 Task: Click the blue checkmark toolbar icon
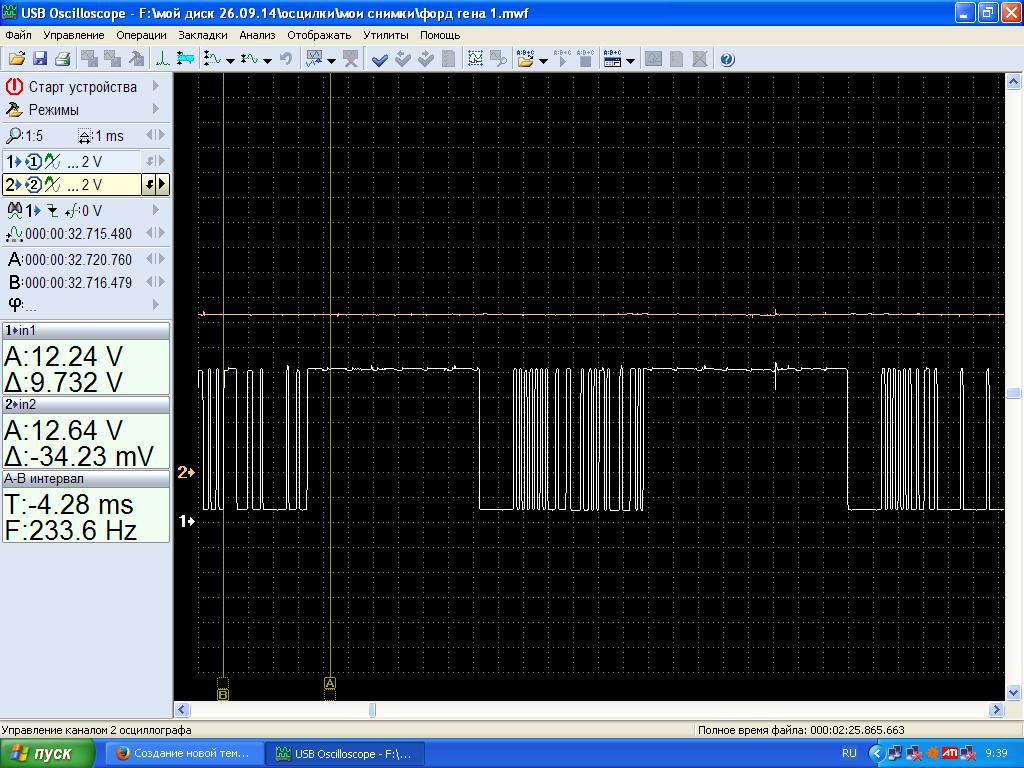[x=380, y=59]
